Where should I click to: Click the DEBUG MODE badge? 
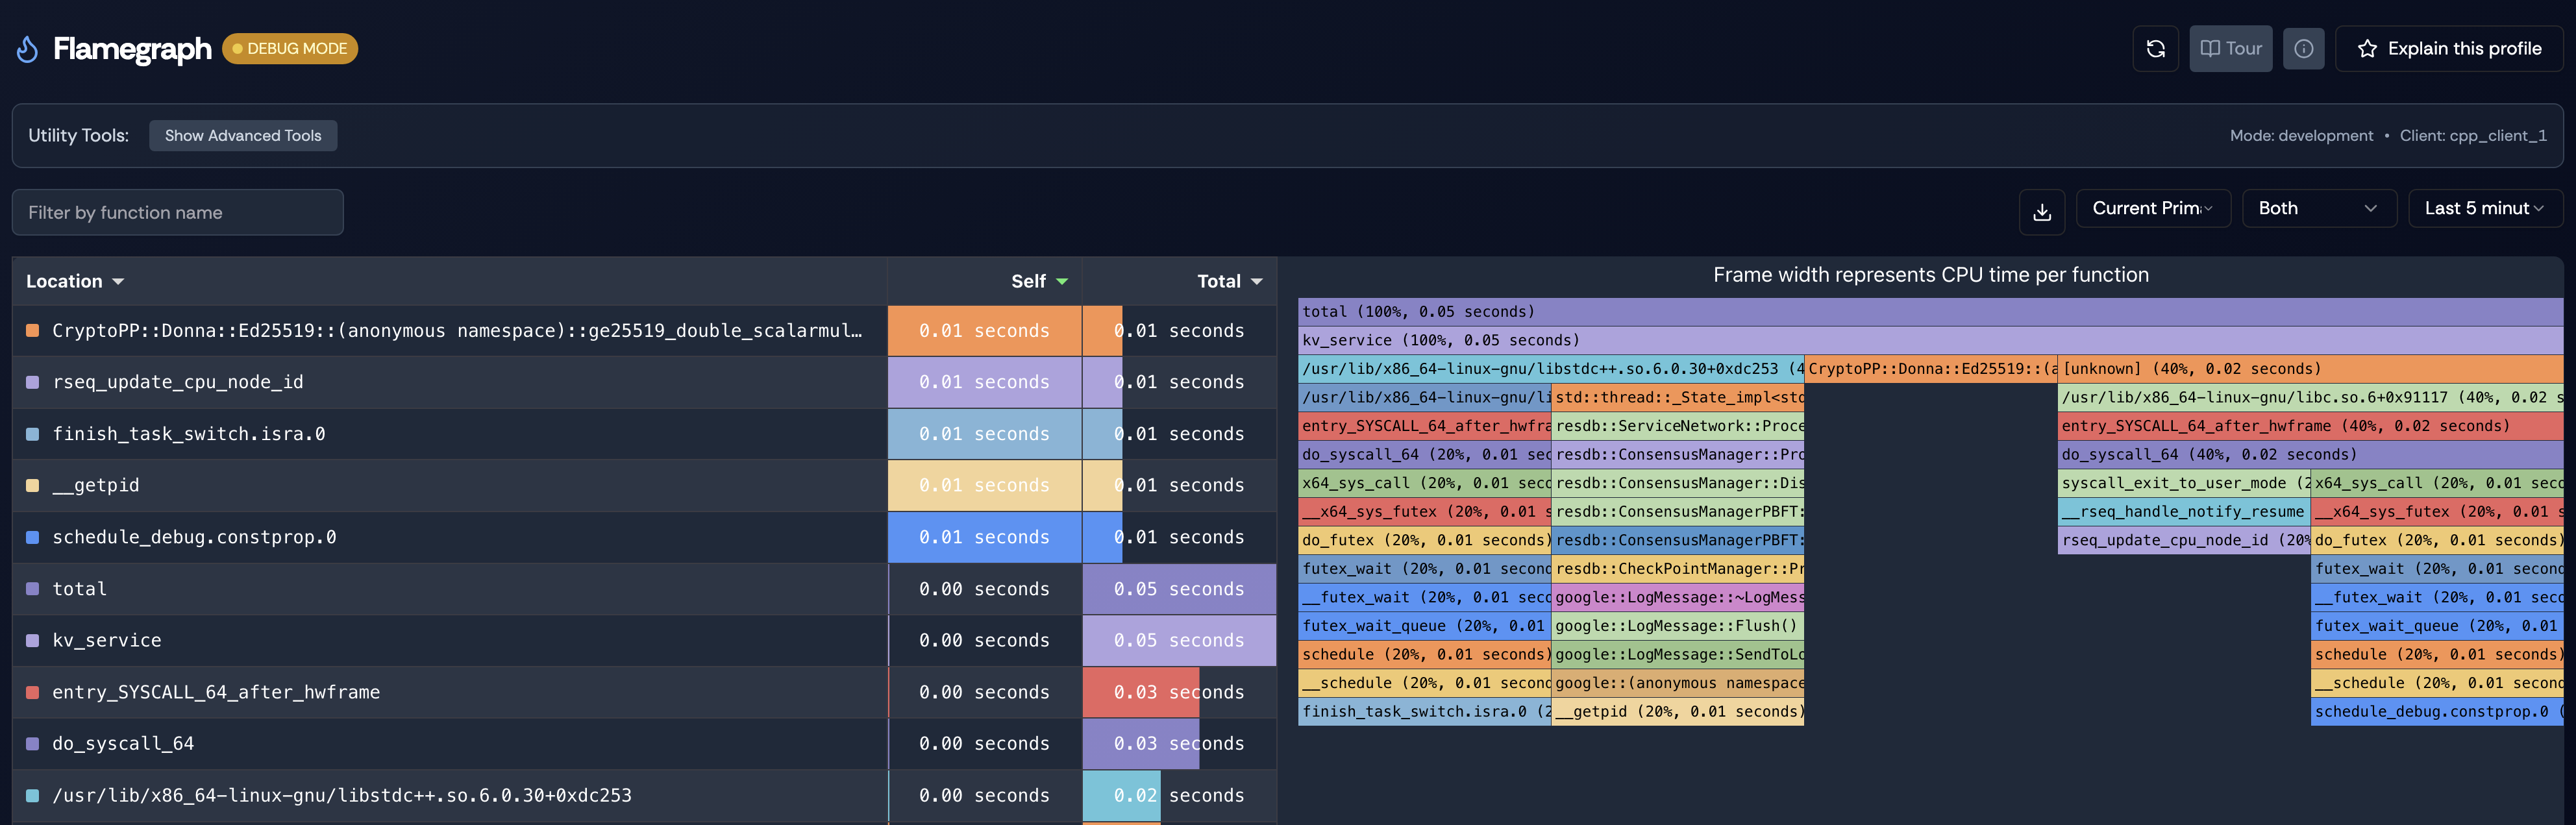(290, 48)
